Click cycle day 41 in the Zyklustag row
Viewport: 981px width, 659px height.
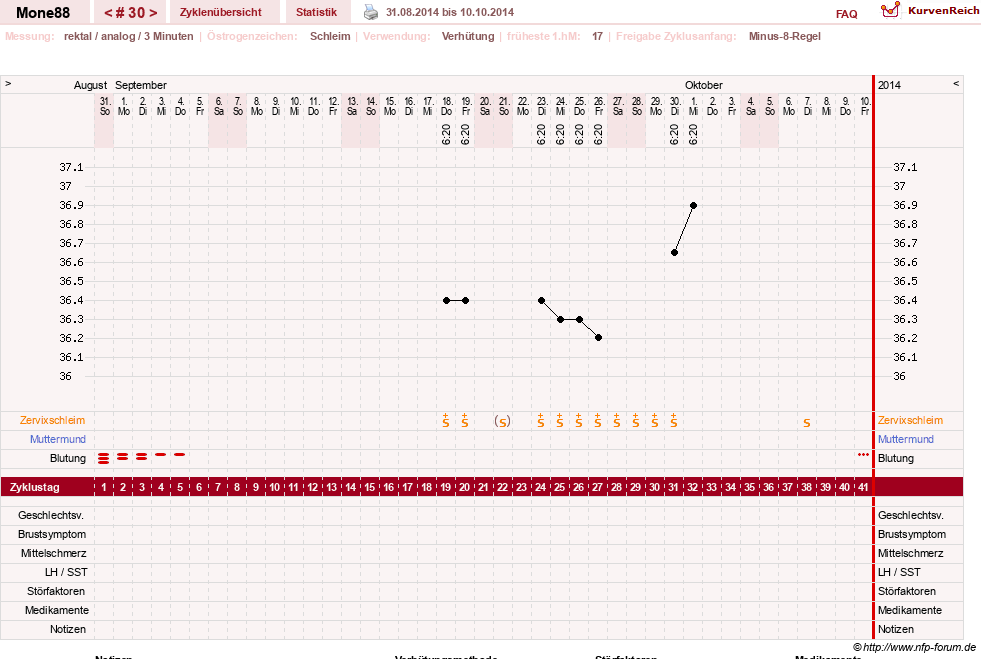(x=863, y=487)
